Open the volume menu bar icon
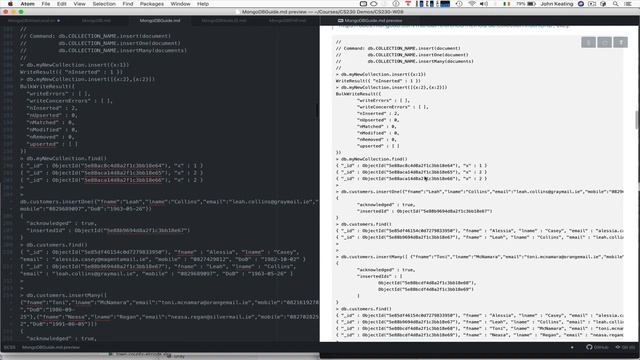 [x=484, y=4]
